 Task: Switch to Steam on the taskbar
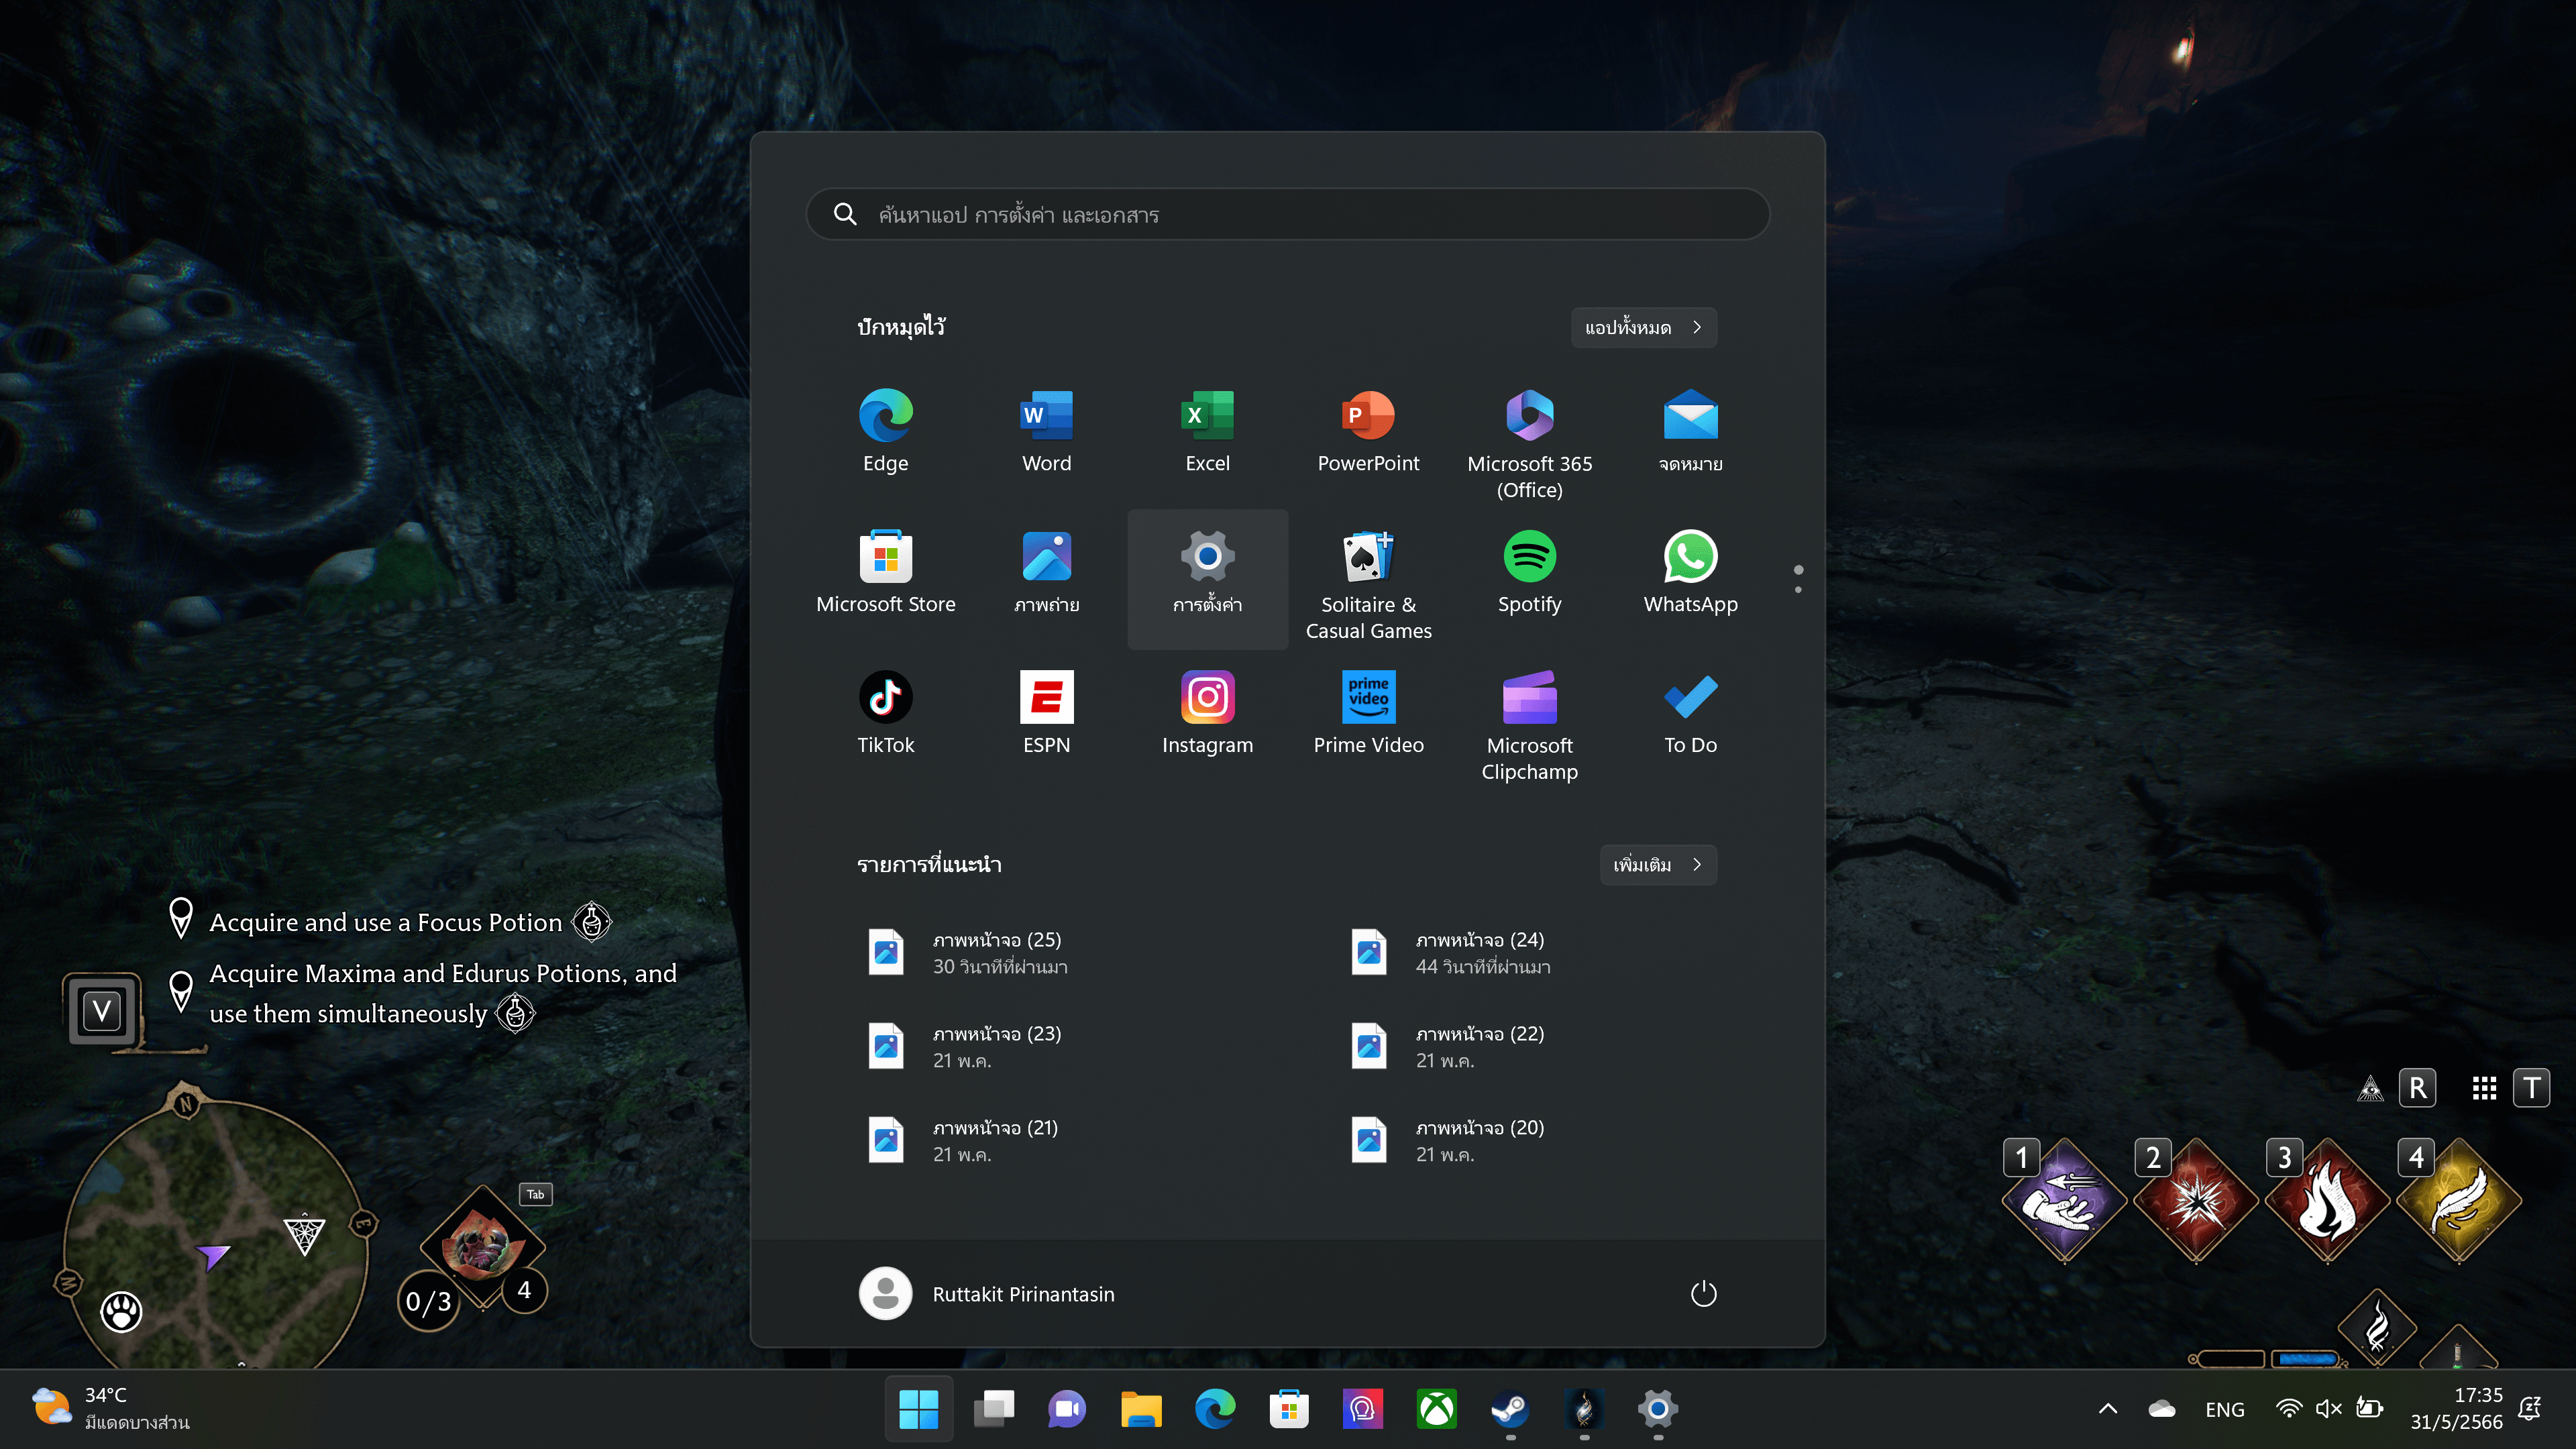click(1510, 1409)
